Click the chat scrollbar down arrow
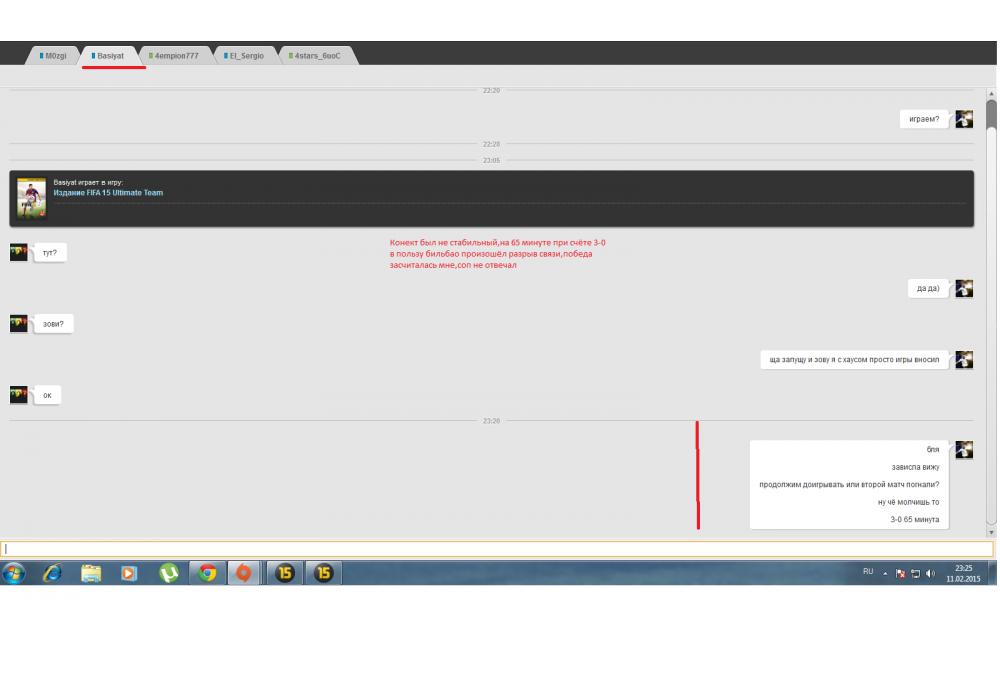This screenshot has height=700, width=1000. [991, 532]
